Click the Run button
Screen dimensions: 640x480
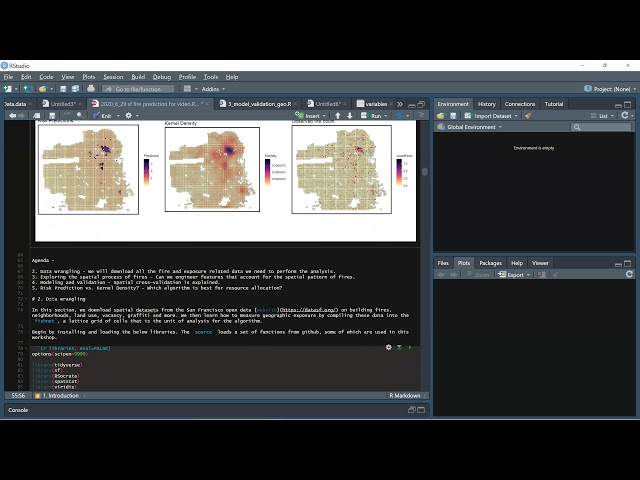371,116
